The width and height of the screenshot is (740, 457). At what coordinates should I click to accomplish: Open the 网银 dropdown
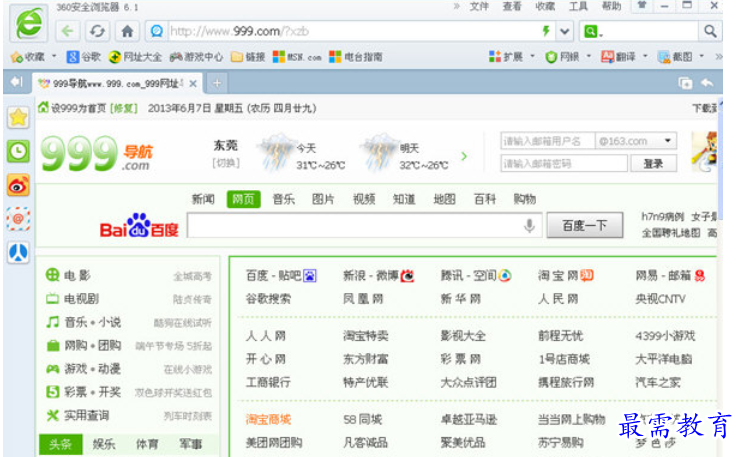(x=568, y=57)
